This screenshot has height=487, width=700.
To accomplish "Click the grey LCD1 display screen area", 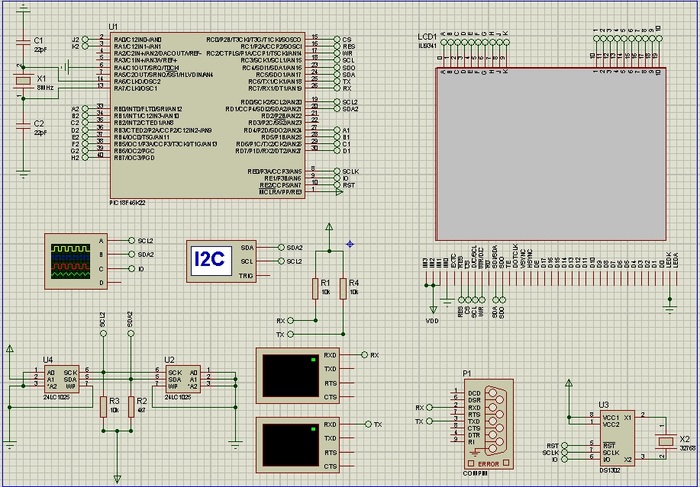I will pos(548,155).
